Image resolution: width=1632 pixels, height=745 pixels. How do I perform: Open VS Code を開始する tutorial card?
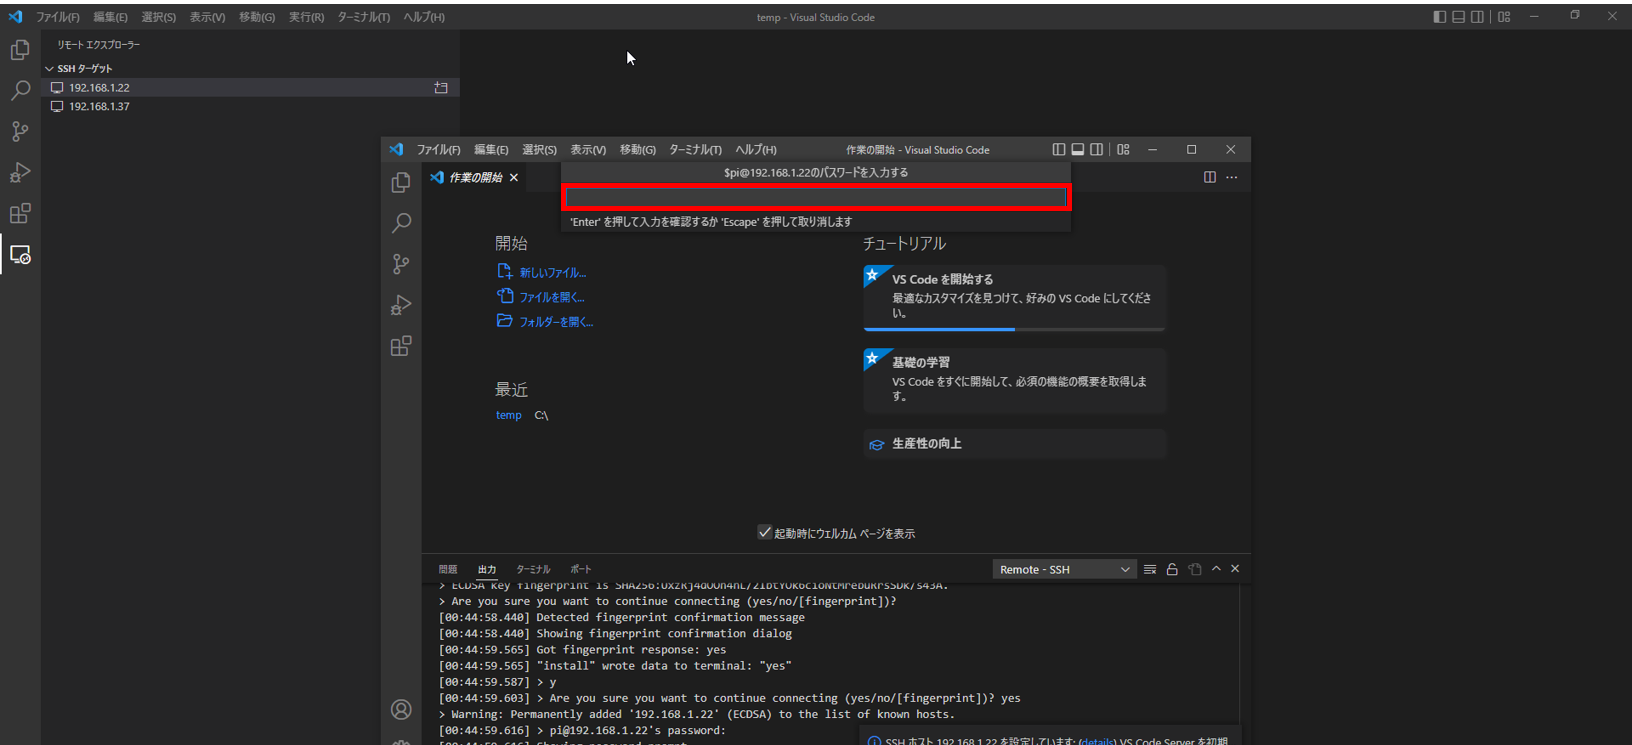point(1015,298)
